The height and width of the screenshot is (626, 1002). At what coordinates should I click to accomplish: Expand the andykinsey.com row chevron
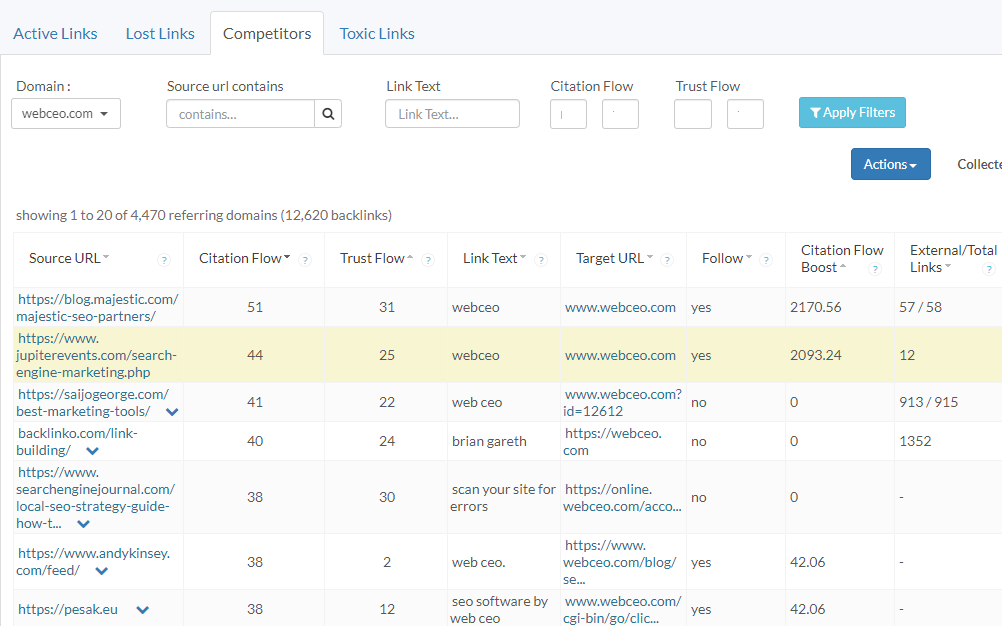(101, 571)
